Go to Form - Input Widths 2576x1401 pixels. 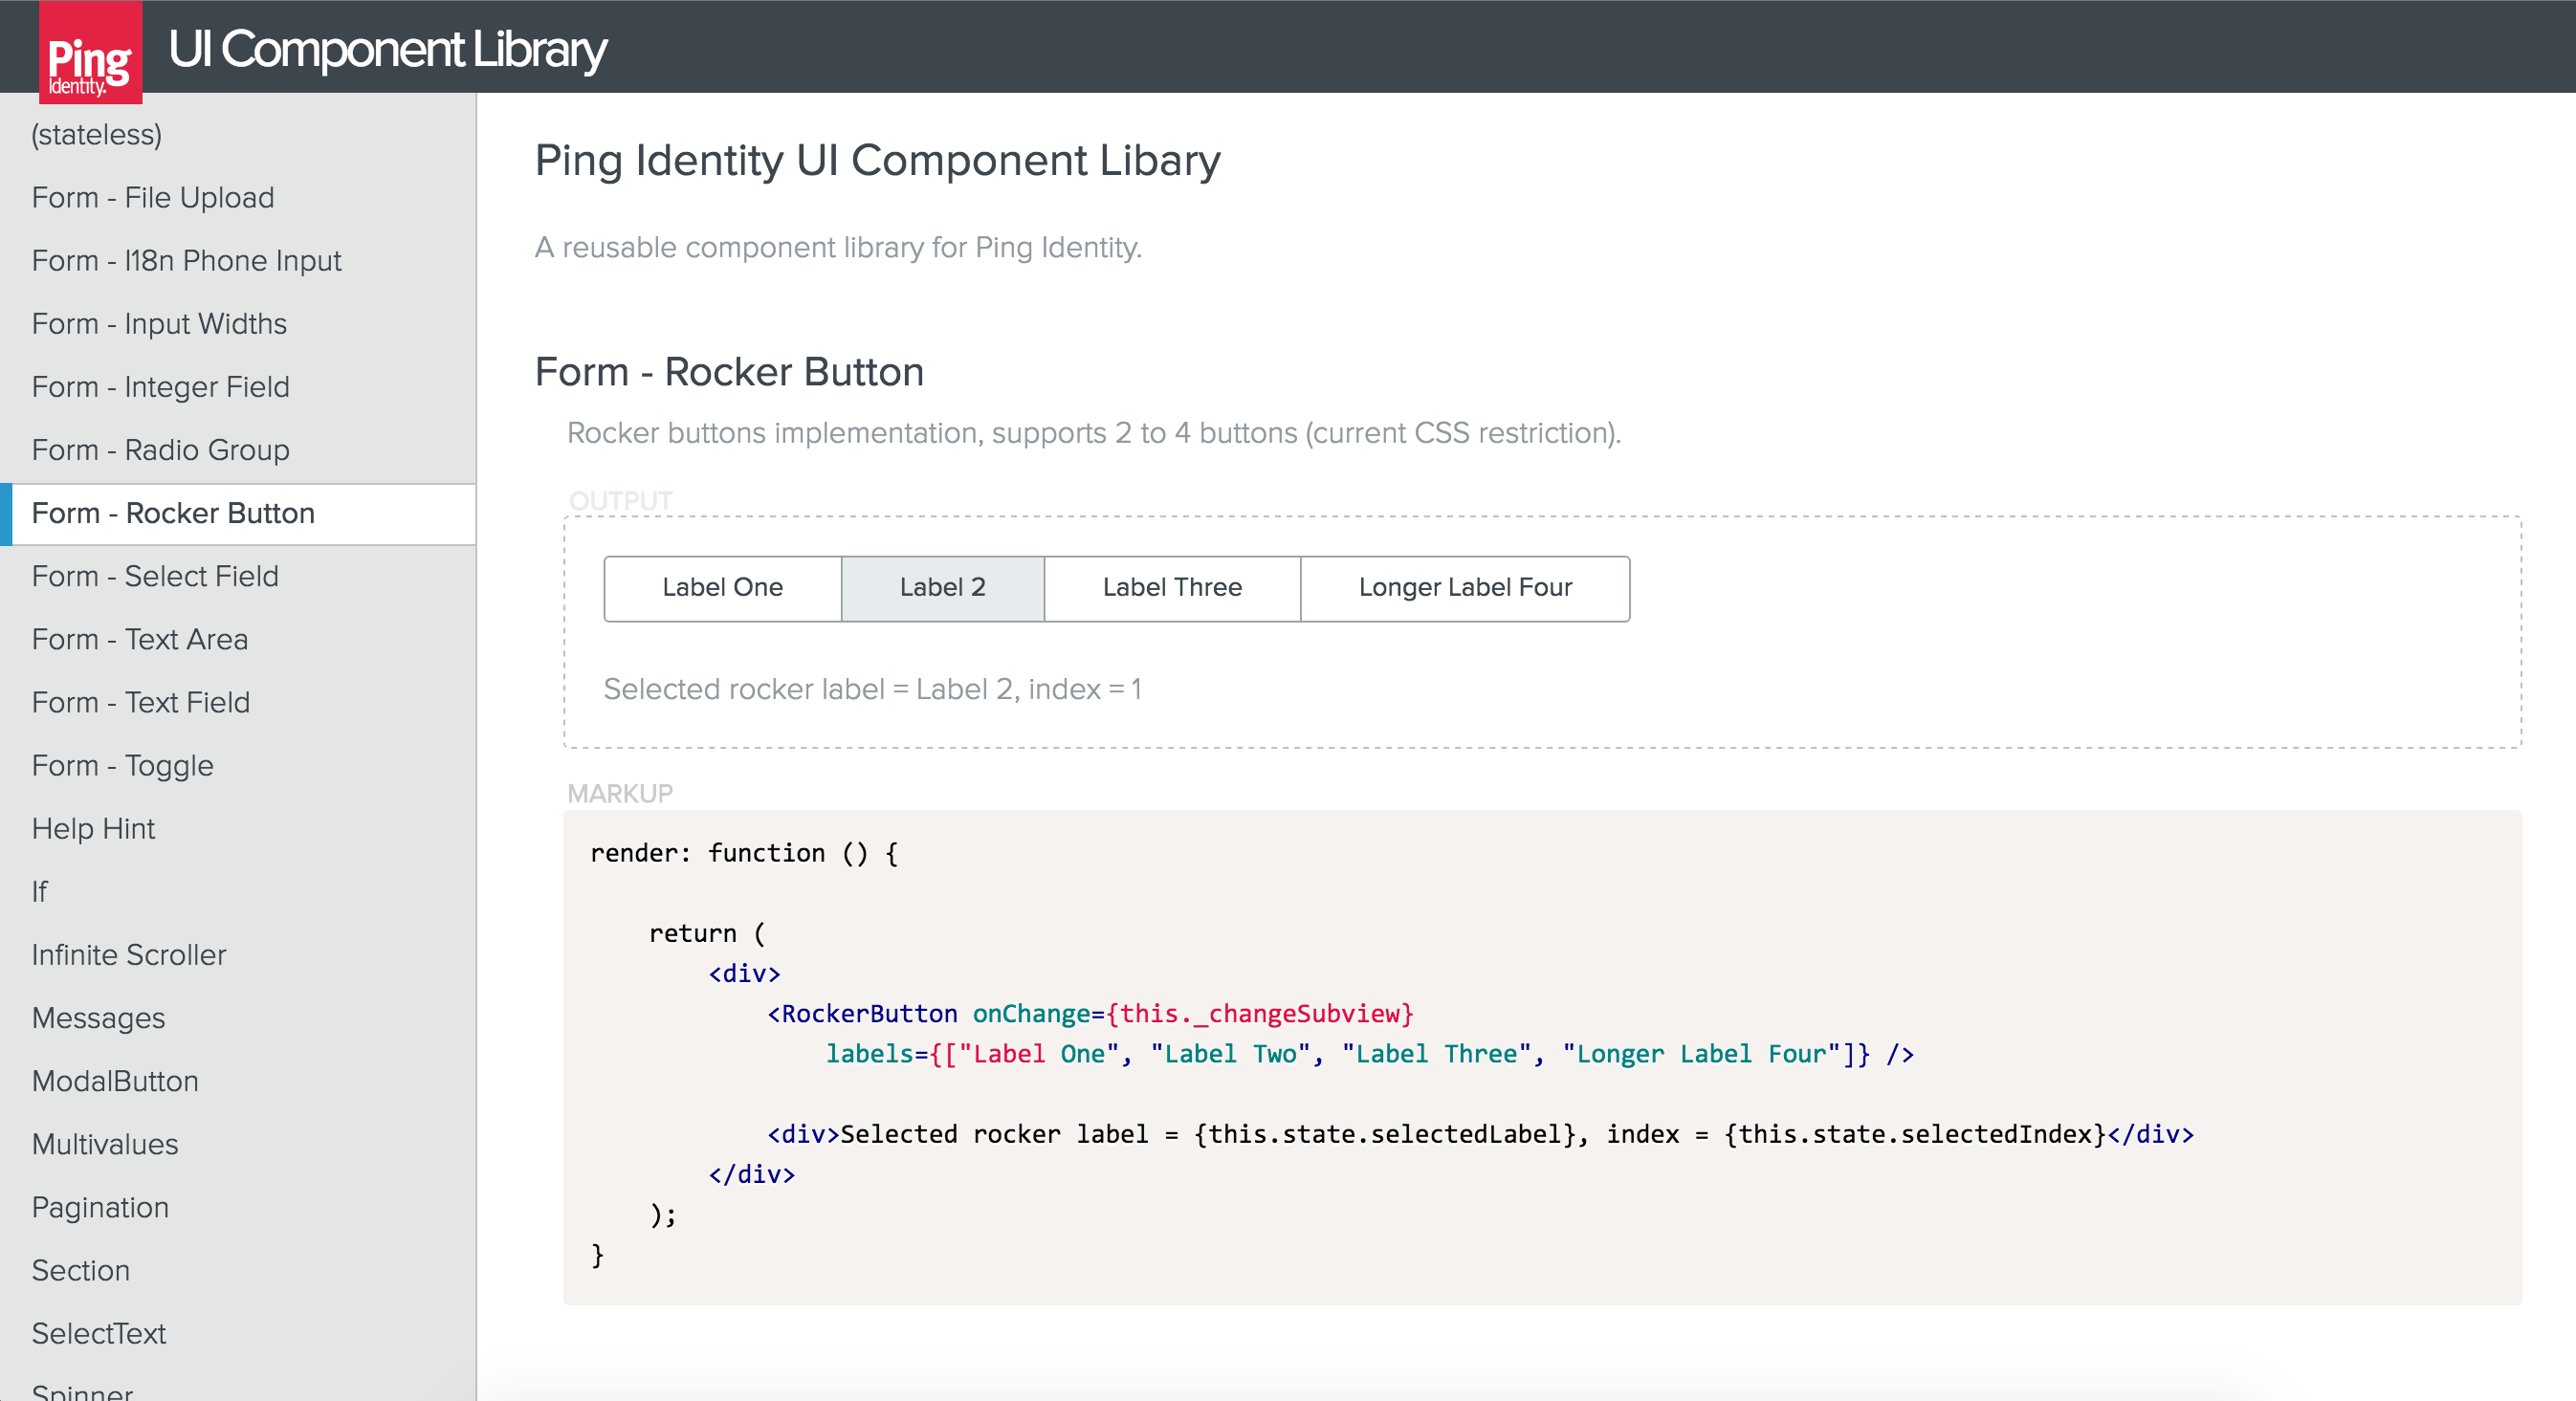click(x=159, y=324)
